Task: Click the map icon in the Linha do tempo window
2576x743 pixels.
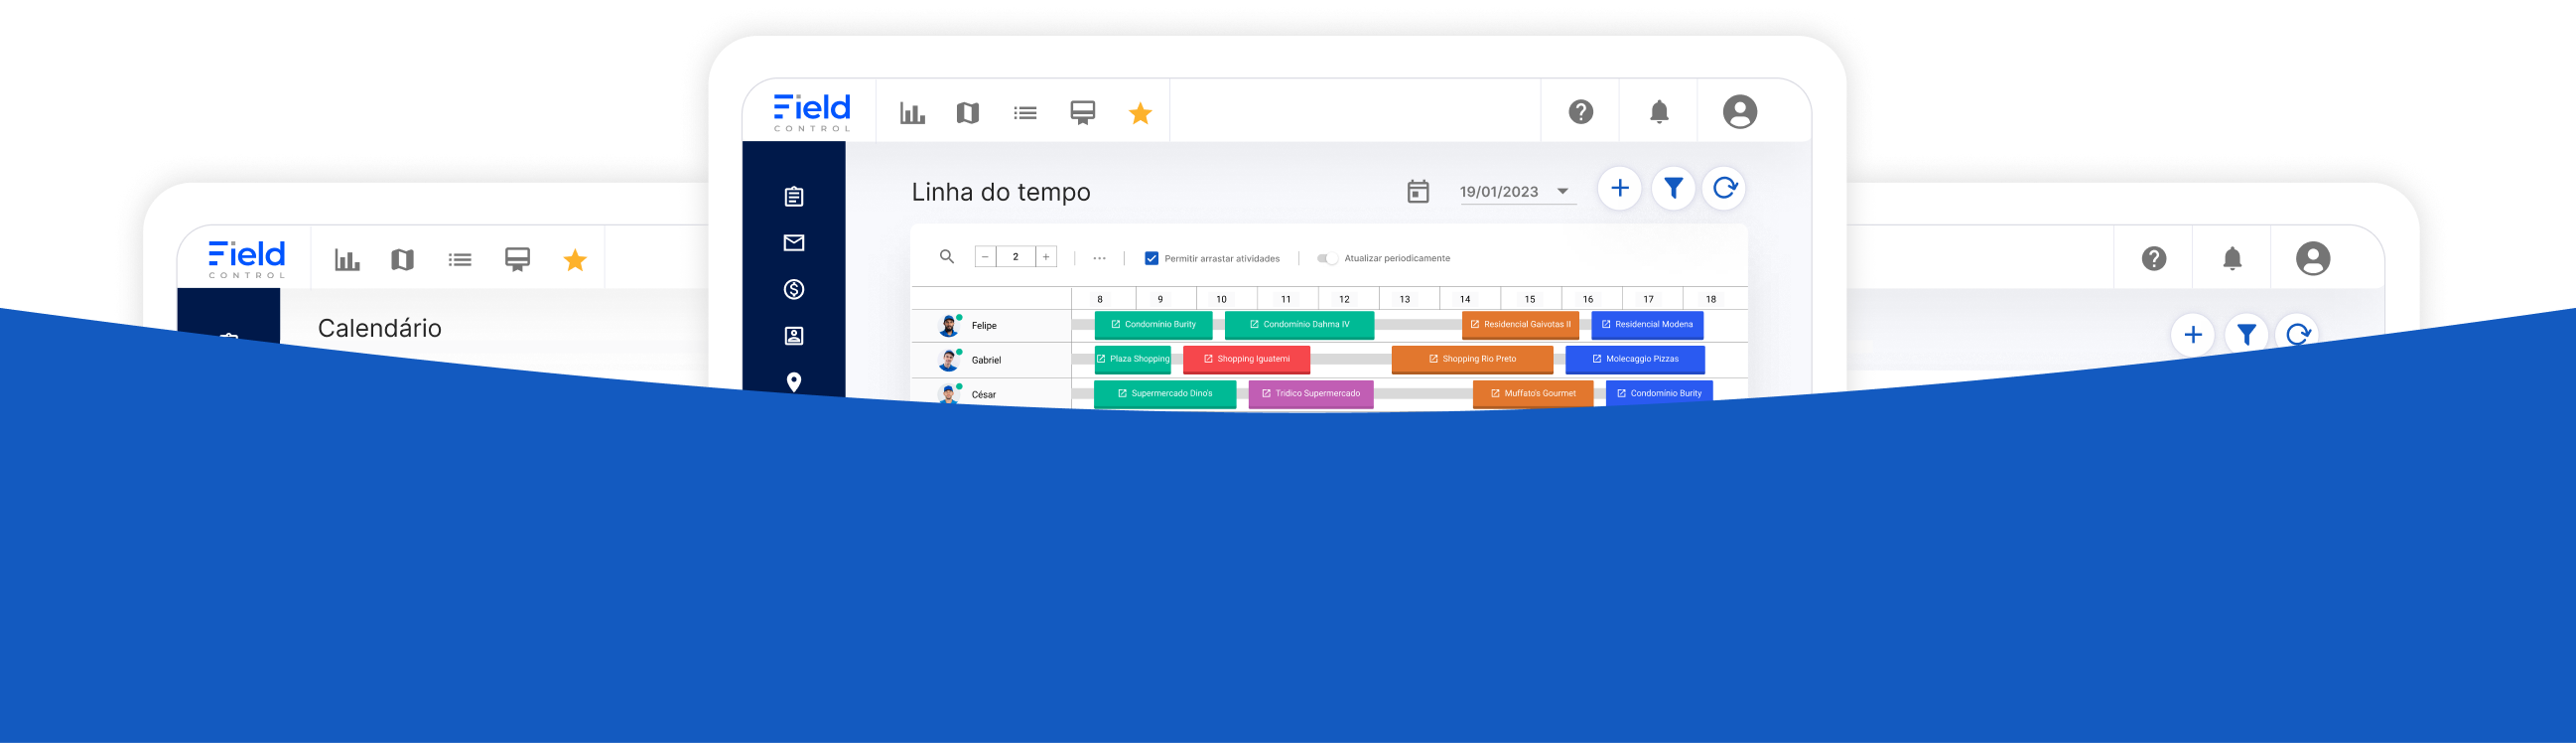Action: coord(967,113)
